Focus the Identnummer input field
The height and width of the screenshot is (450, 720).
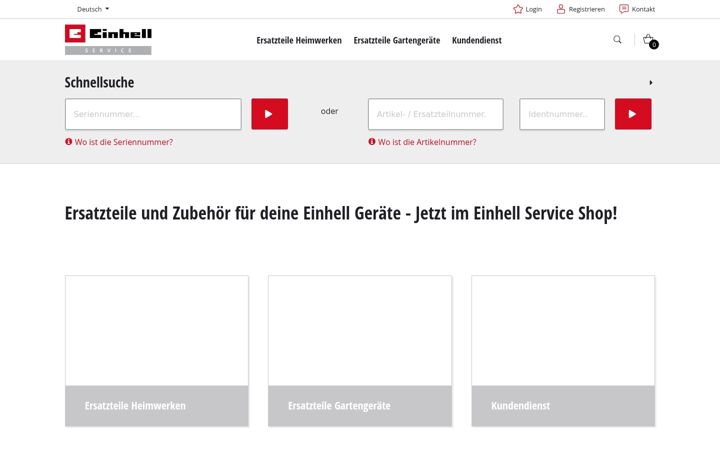562,114
